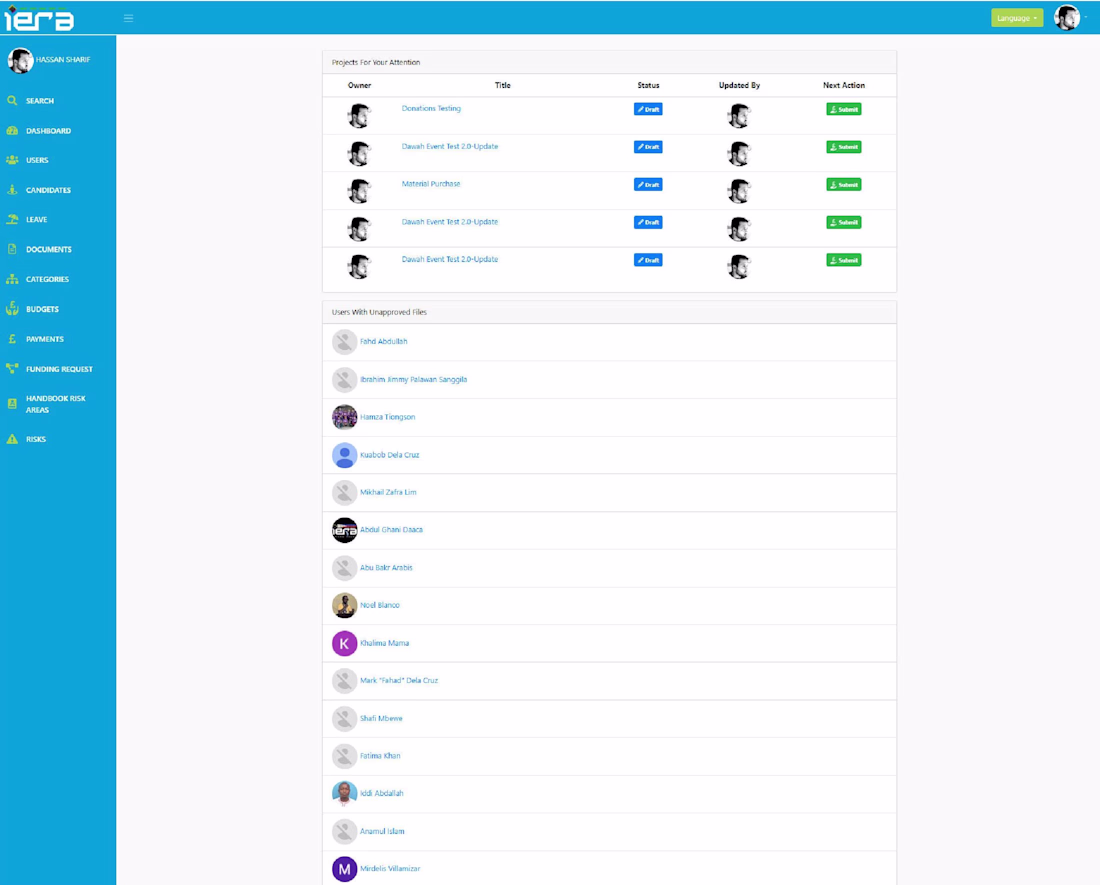Click Abdul Ghani Daaca's IERA avatar
This screenshot has height=885, width=1100.
point(344,530)
